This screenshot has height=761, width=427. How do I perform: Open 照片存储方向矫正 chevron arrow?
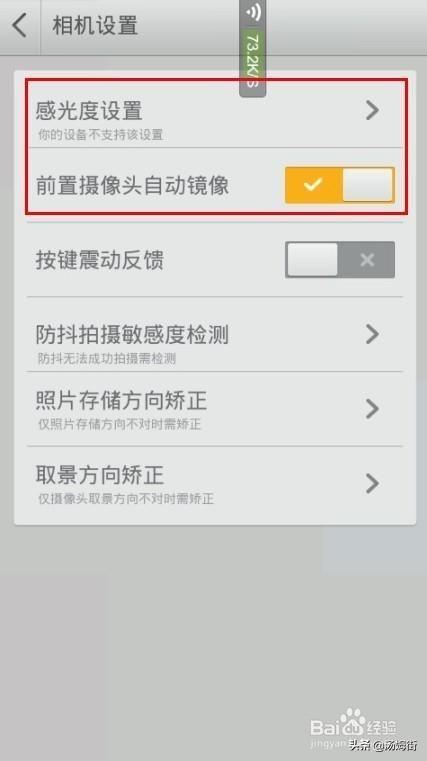(x=372, y=409)
